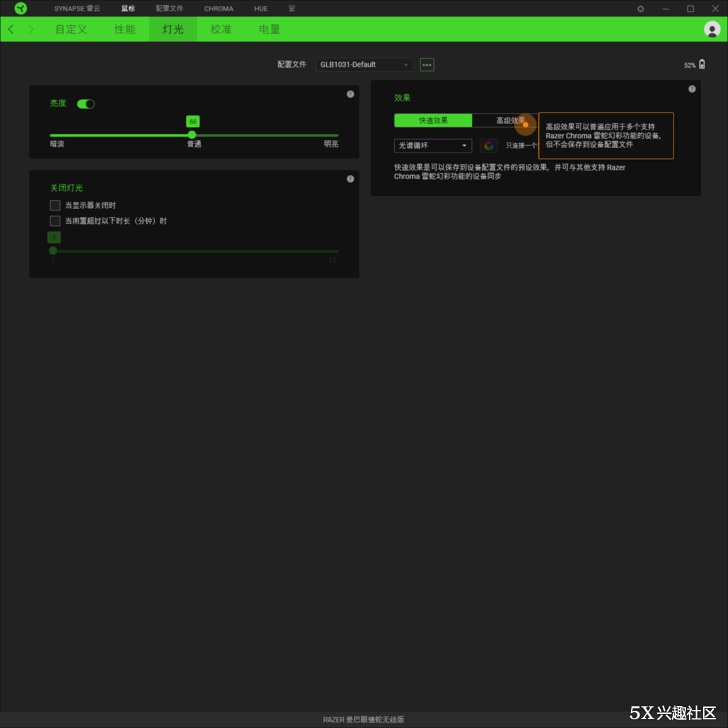Open the GLB1031-Default profile dropdown
Viewport: 728px width, 728px height.
coord(364,65)
